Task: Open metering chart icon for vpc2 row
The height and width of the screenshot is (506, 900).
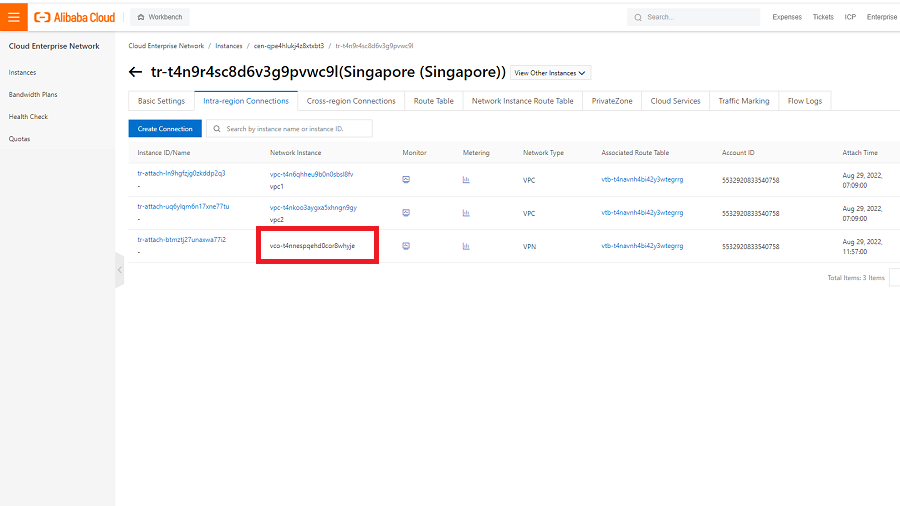Action: pyautogui.click(x=466, y=212)
